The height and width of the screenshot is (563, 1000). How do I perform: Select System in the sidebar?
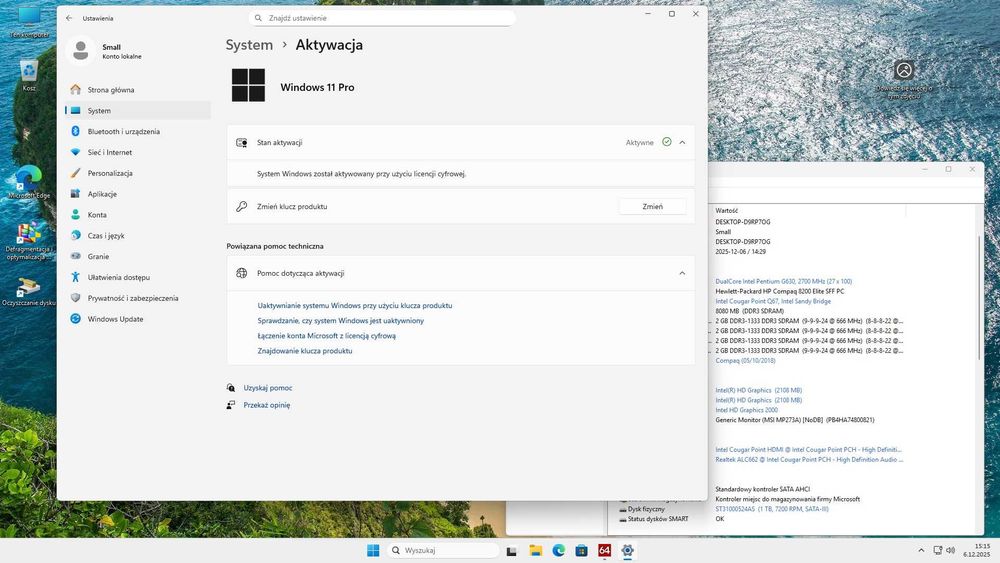coord(137,110)
